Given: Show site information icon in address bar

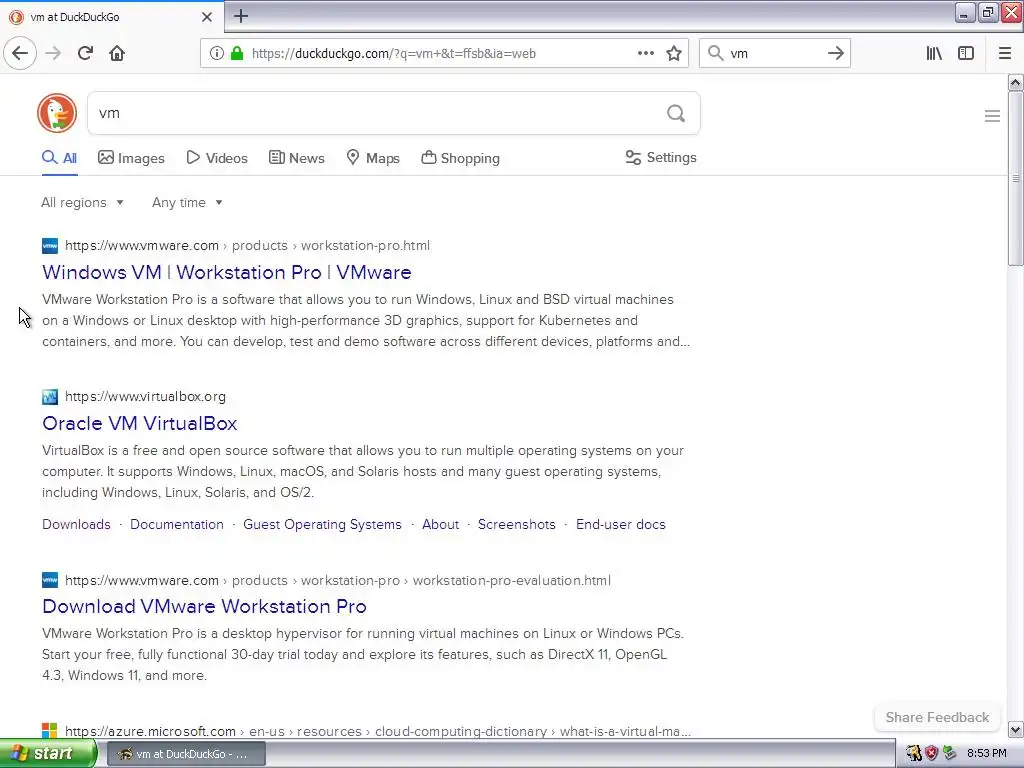Looking at the screenshot, I should pyautogui.click(x=216, y=54).
